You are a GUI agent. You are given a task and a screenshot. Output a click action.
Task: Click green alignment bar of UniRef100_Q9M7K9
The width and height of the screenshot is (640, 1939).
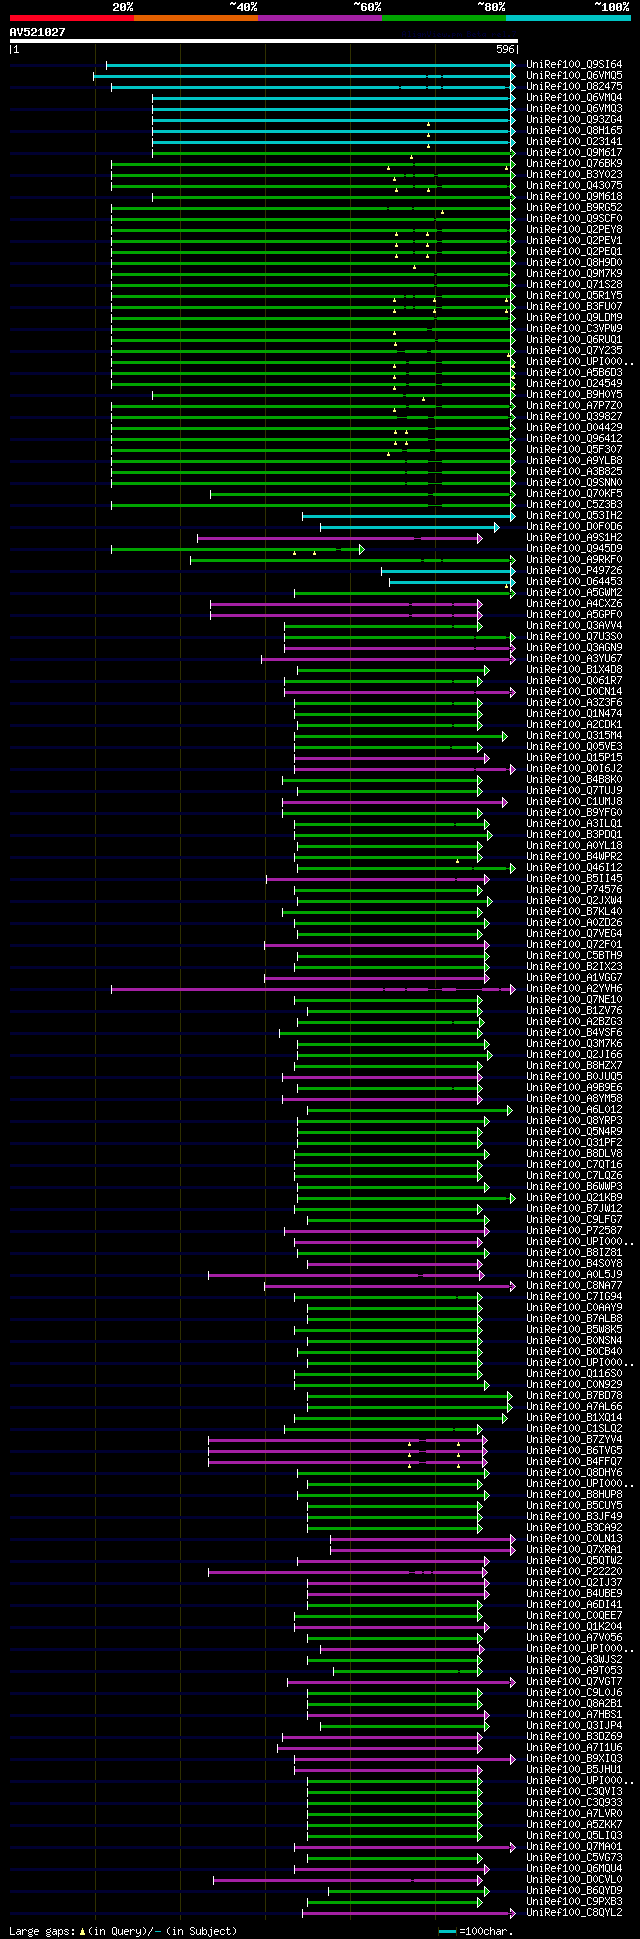(x=314, y=274)
